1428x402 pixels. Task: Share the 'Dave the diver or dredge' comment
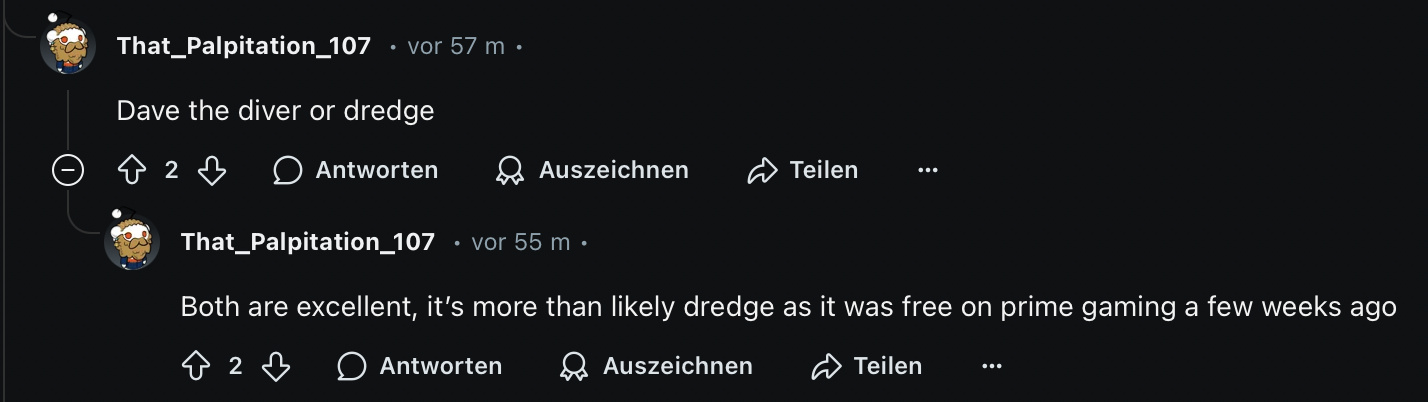click(x=803, y=171)
